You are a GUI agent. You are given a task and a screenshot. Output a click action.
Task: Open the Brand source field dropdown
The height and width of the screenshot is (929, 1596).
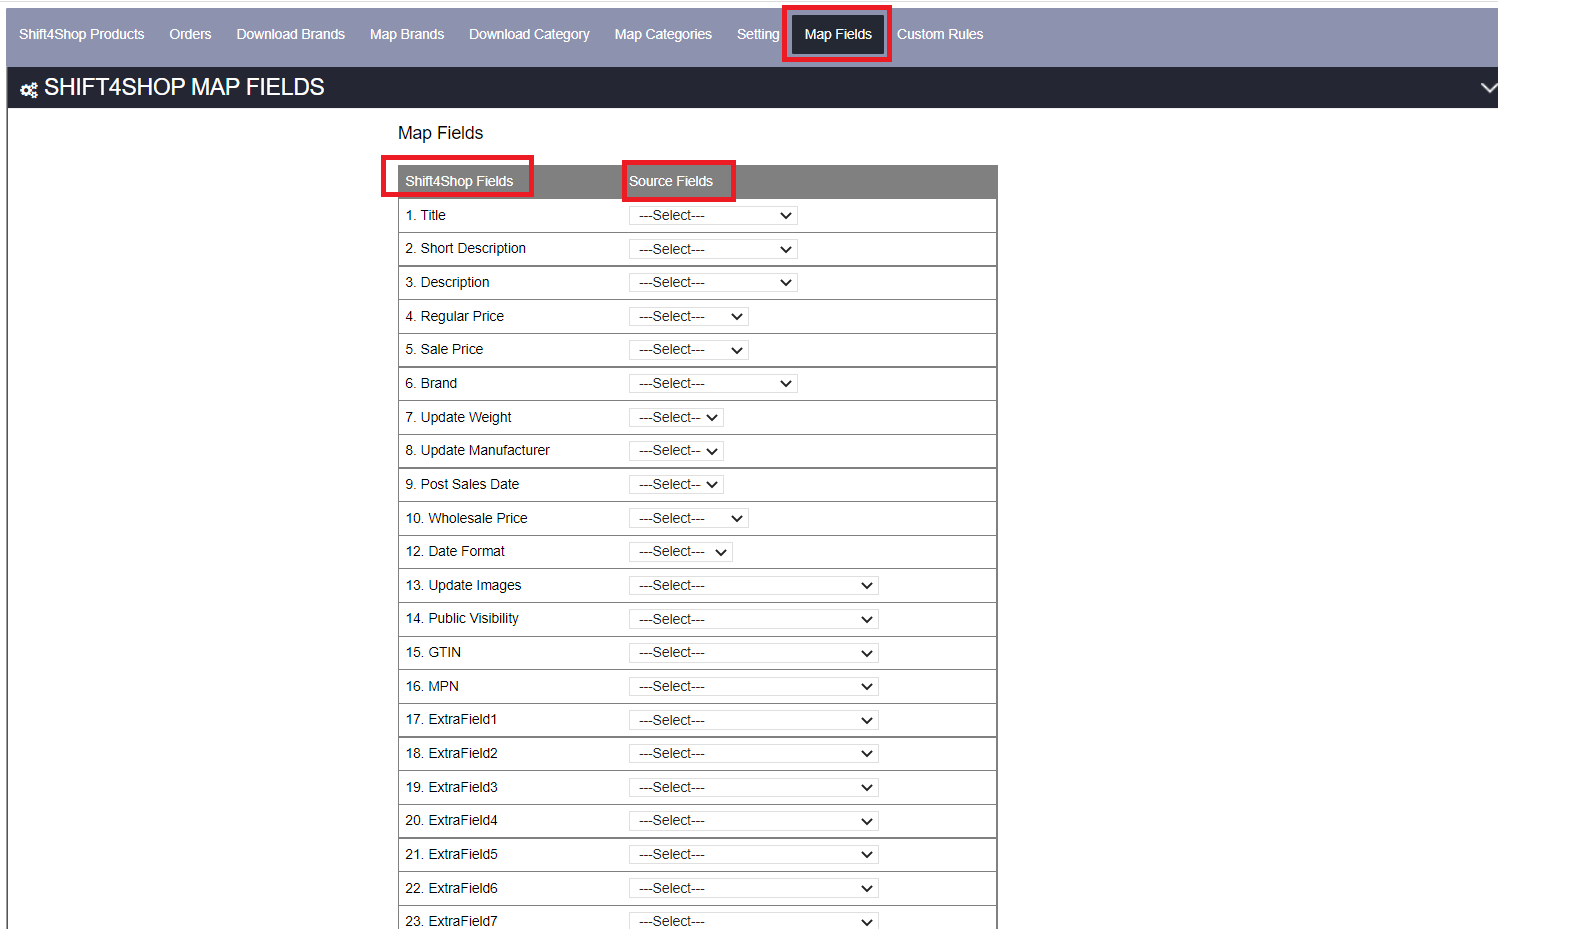click(x=713, y=384)
